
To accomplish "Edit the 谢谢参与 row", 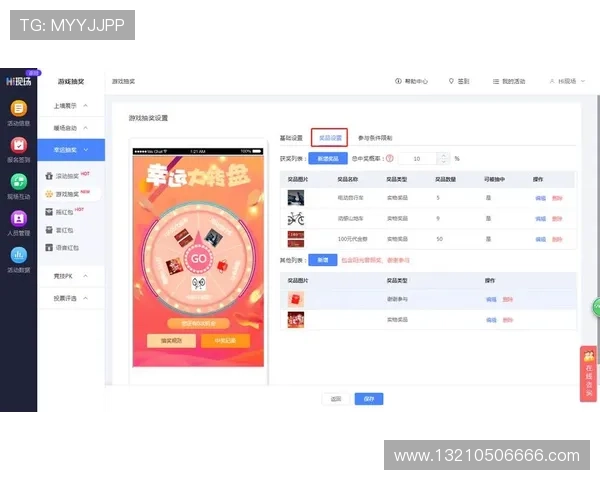I will [x=491, y=299].
